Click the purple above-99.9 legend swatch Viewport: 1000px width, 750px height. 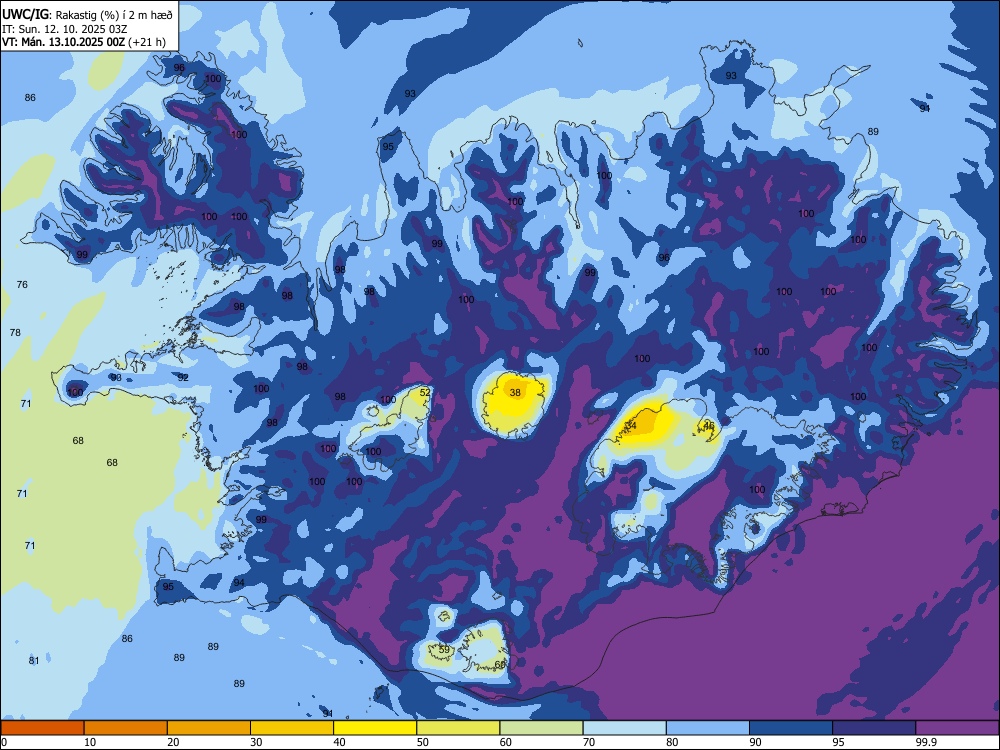pyautogui.click(x=957, y=728)
